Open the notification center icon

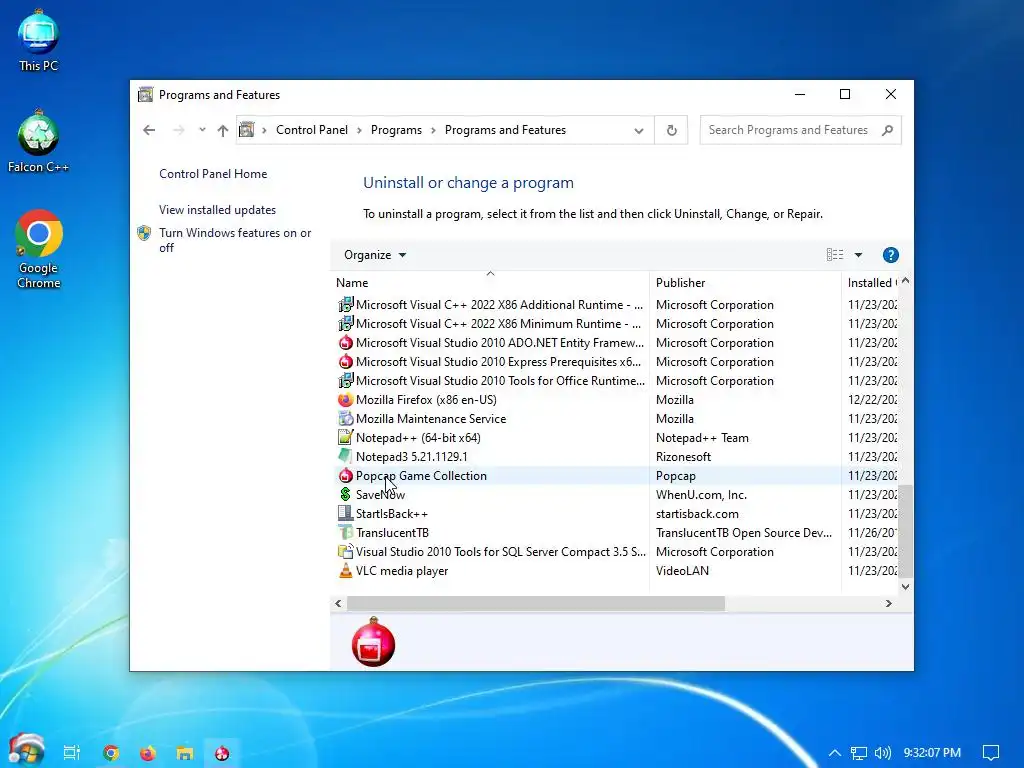(991, 753)
